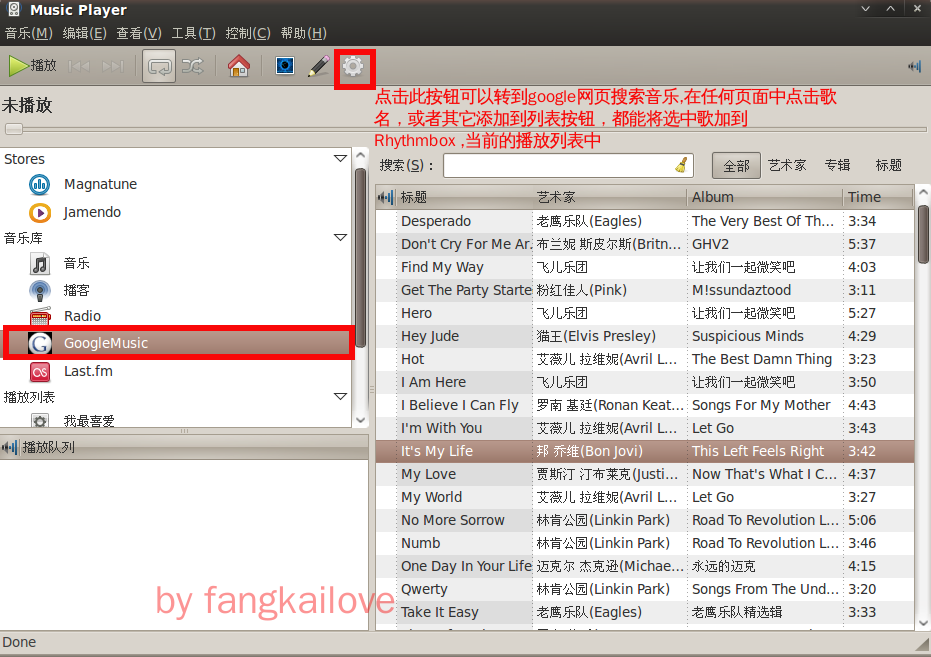Open the gear settings toolbar icon

click(353, 66)
